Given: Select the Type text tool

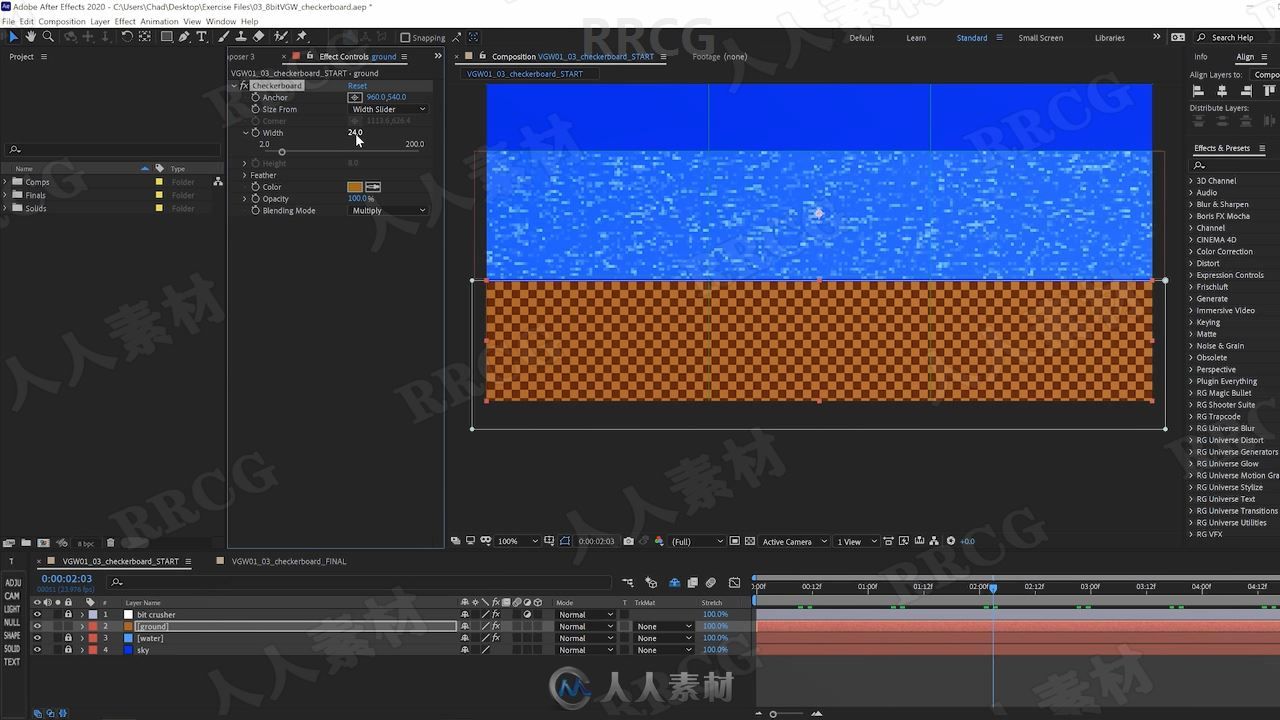Looking at the screenshot, I should pos(202,37).
